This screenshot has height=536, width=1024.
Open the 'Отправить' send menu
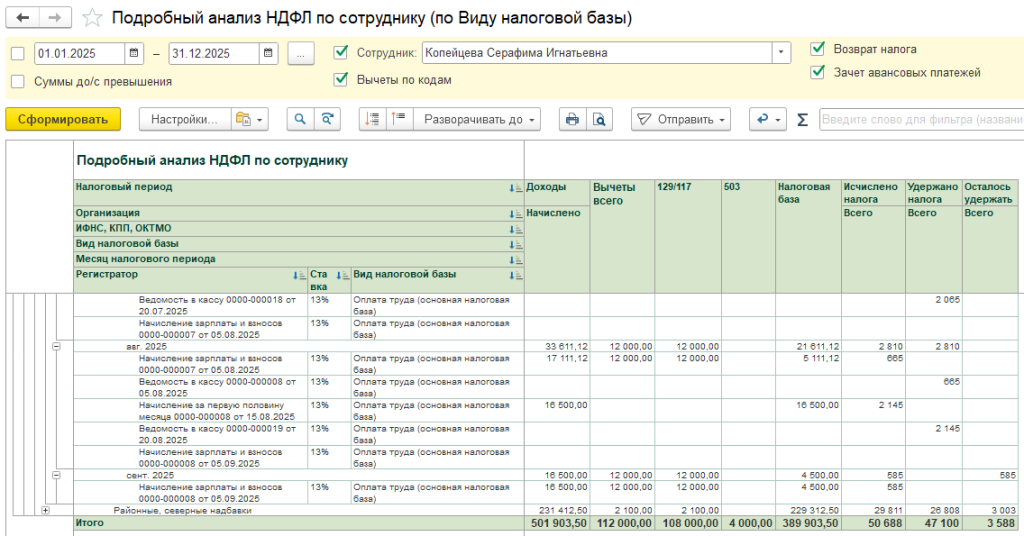(x=680, y=119)
